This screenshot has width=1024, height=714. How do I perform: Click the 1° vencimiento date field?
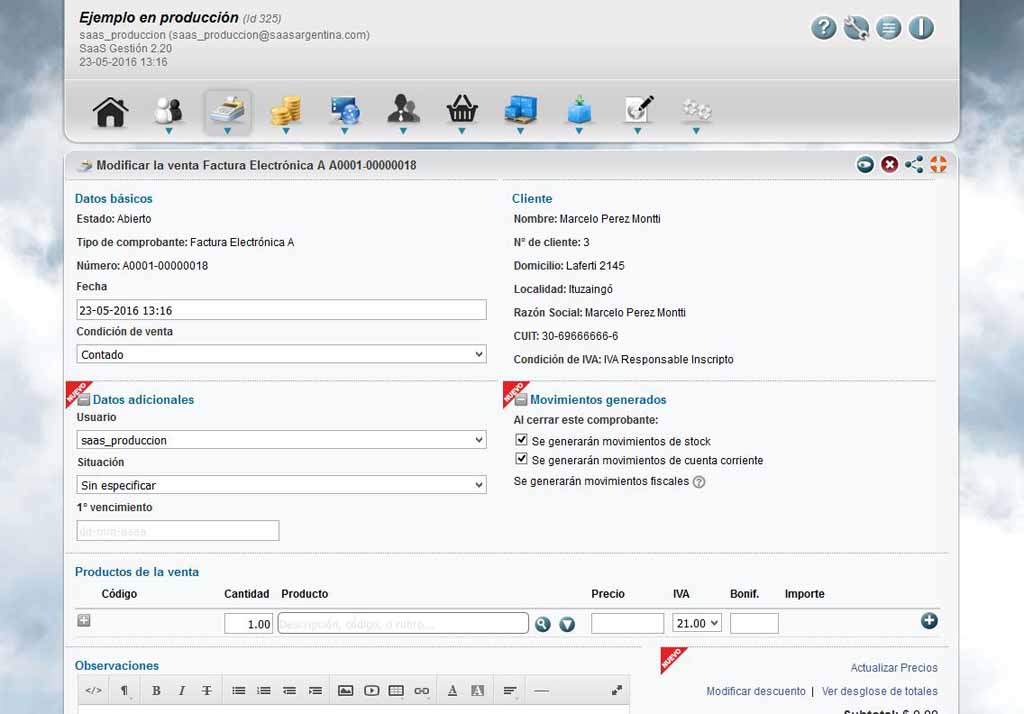pos(178,530)
